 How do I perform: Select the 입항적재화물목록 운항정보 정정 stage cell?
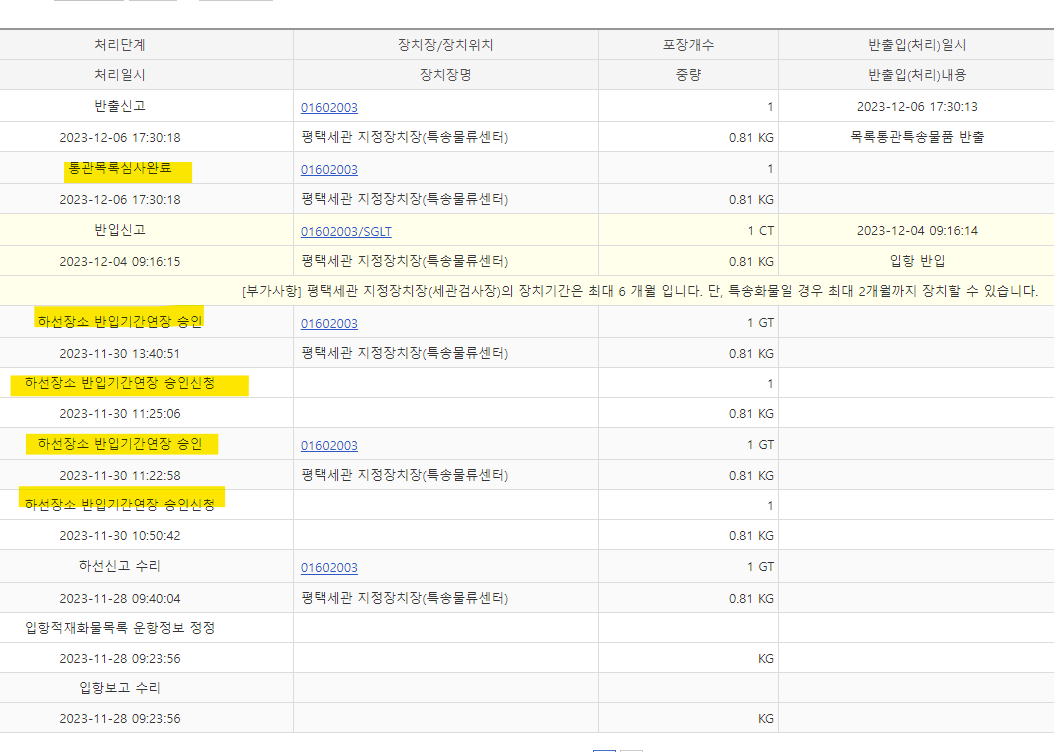[120, 628]
